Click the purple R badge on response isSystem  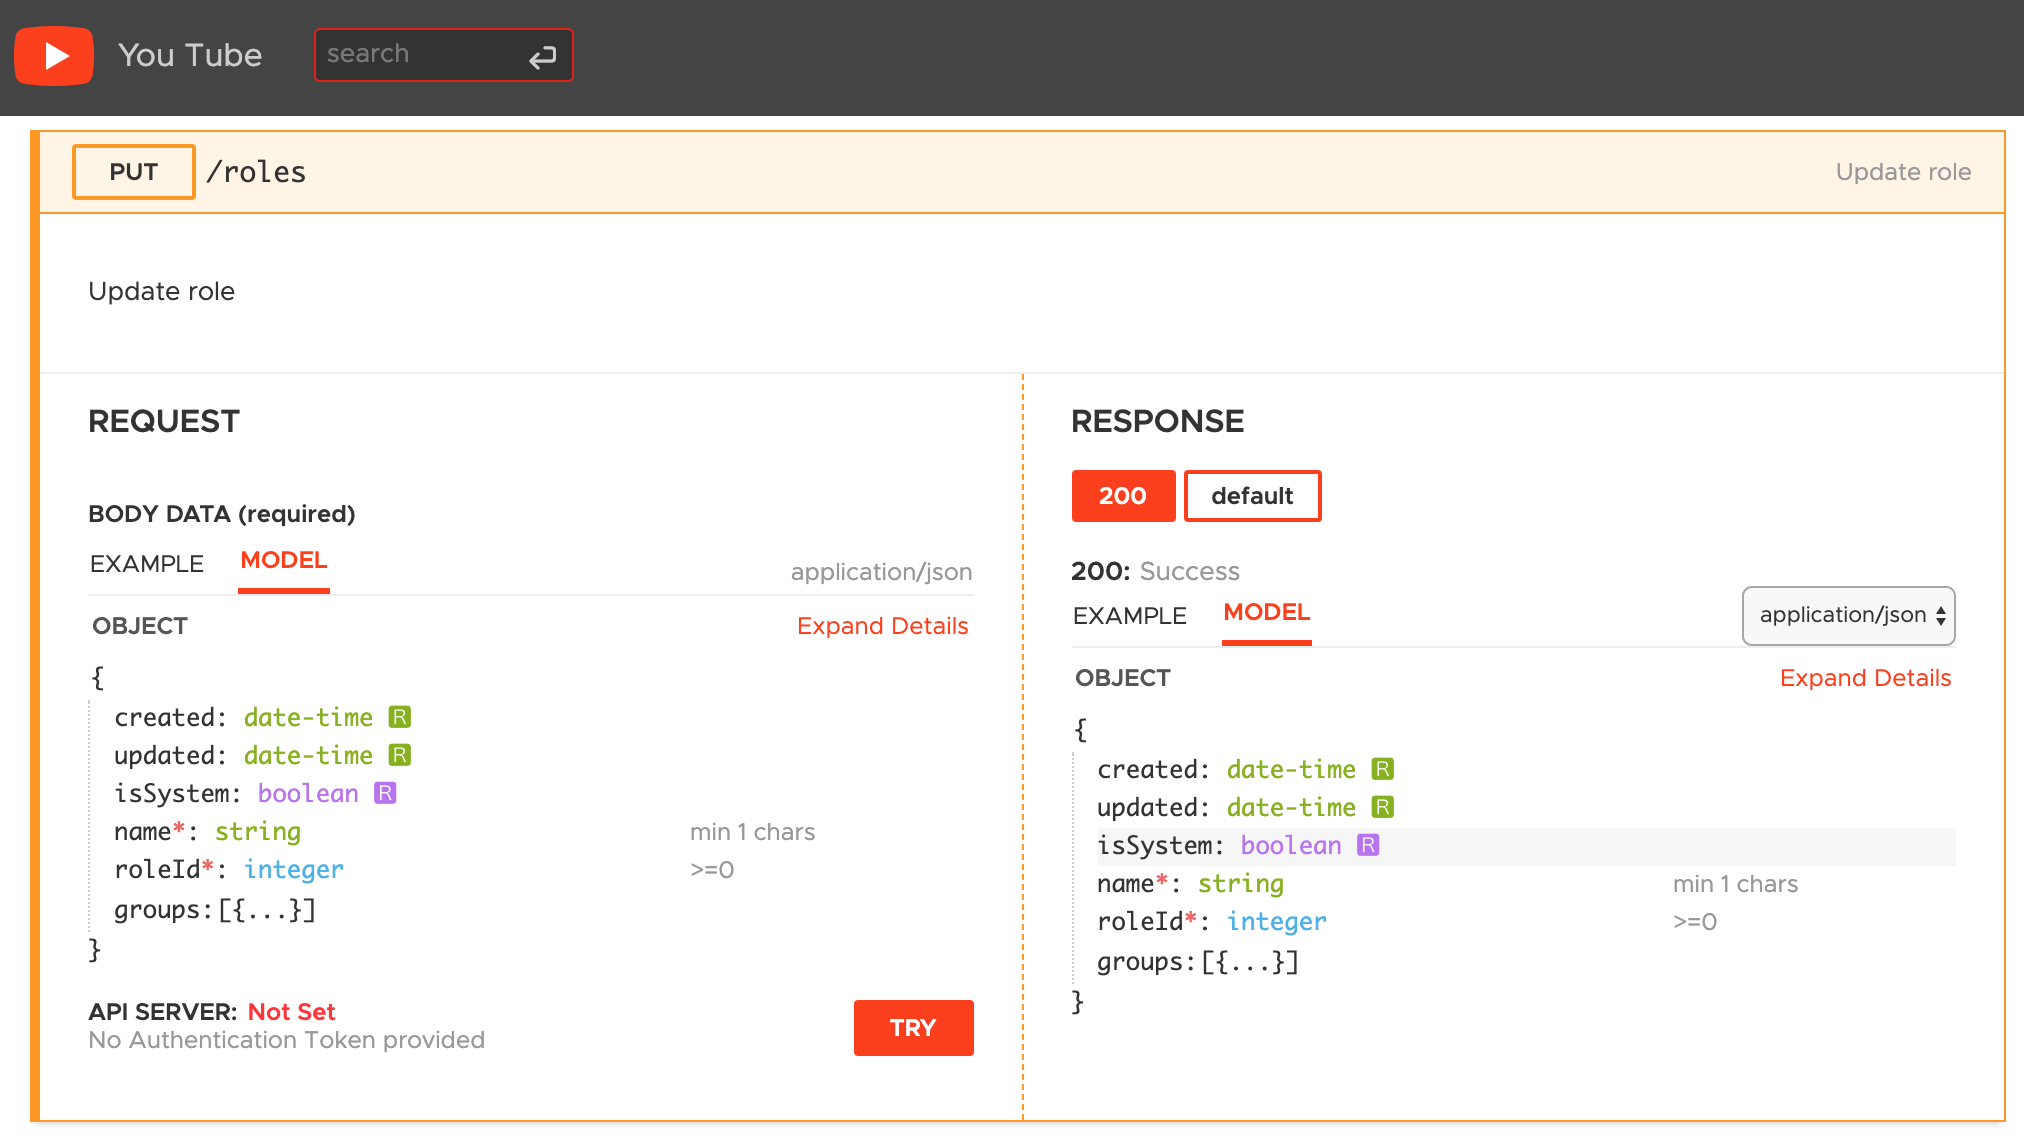click(1368, 845)
